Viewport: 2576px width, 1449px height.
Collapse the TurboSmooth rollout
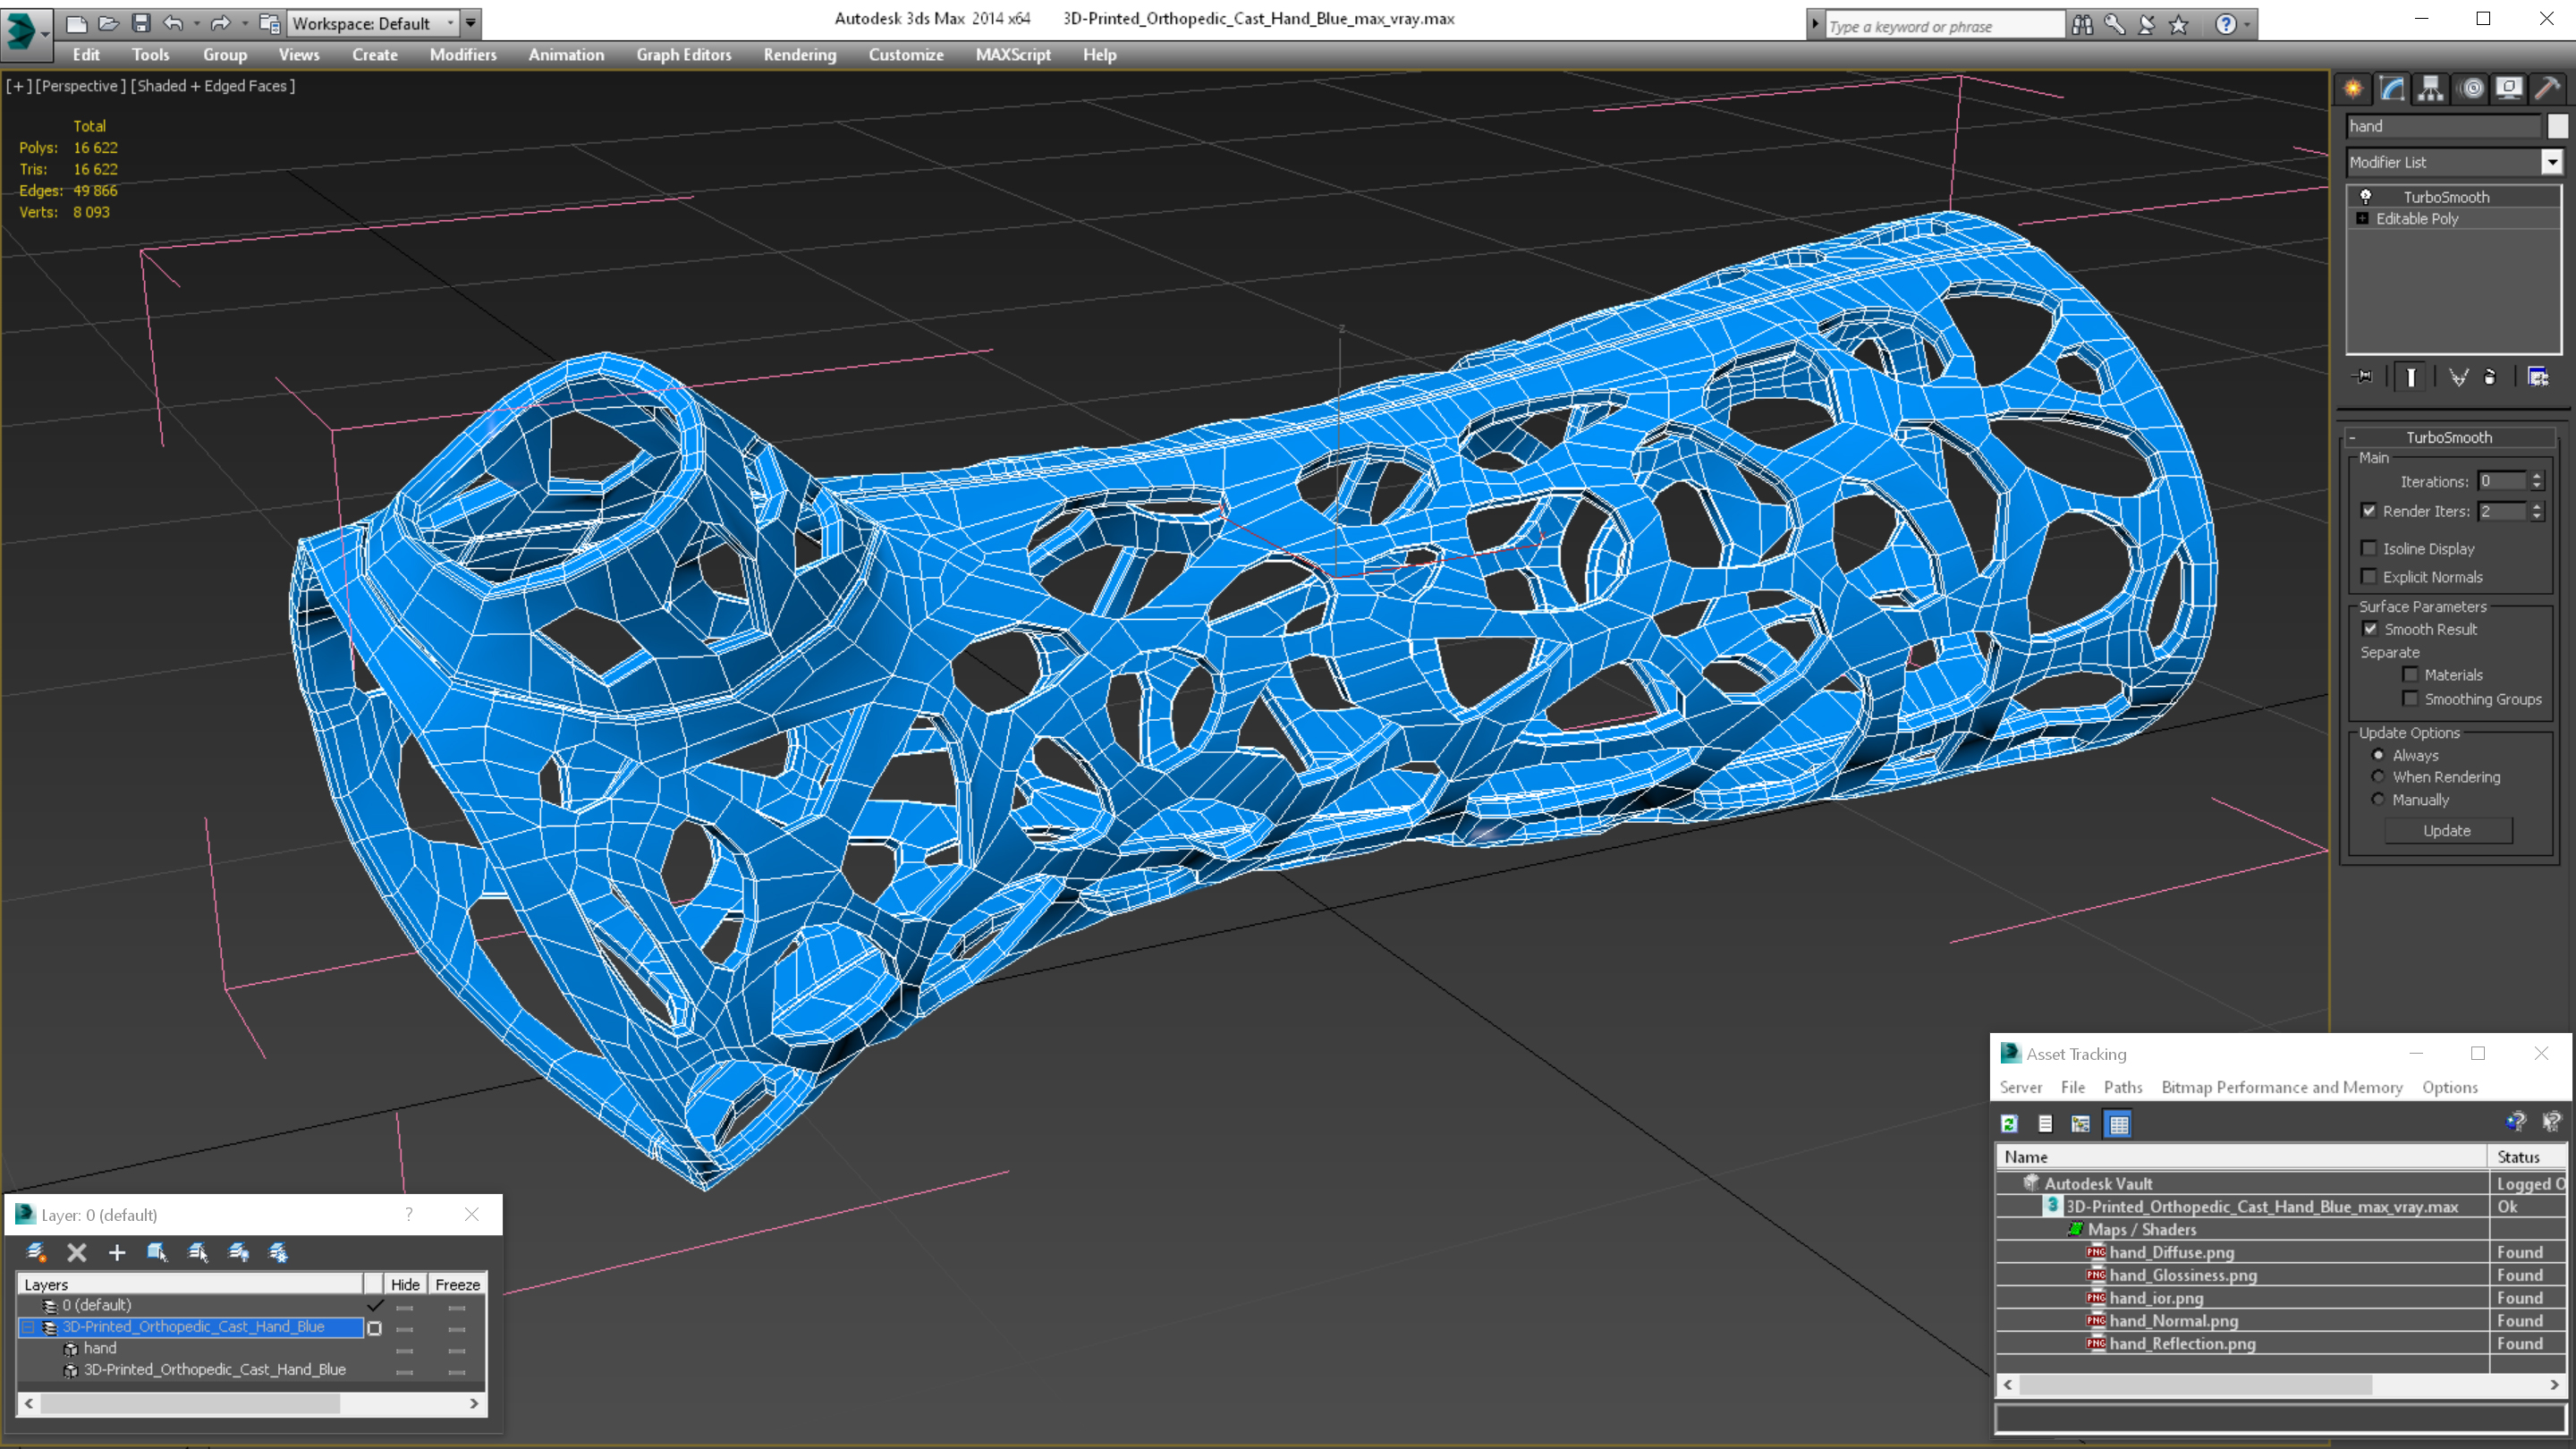click(x=2353, y=438)
